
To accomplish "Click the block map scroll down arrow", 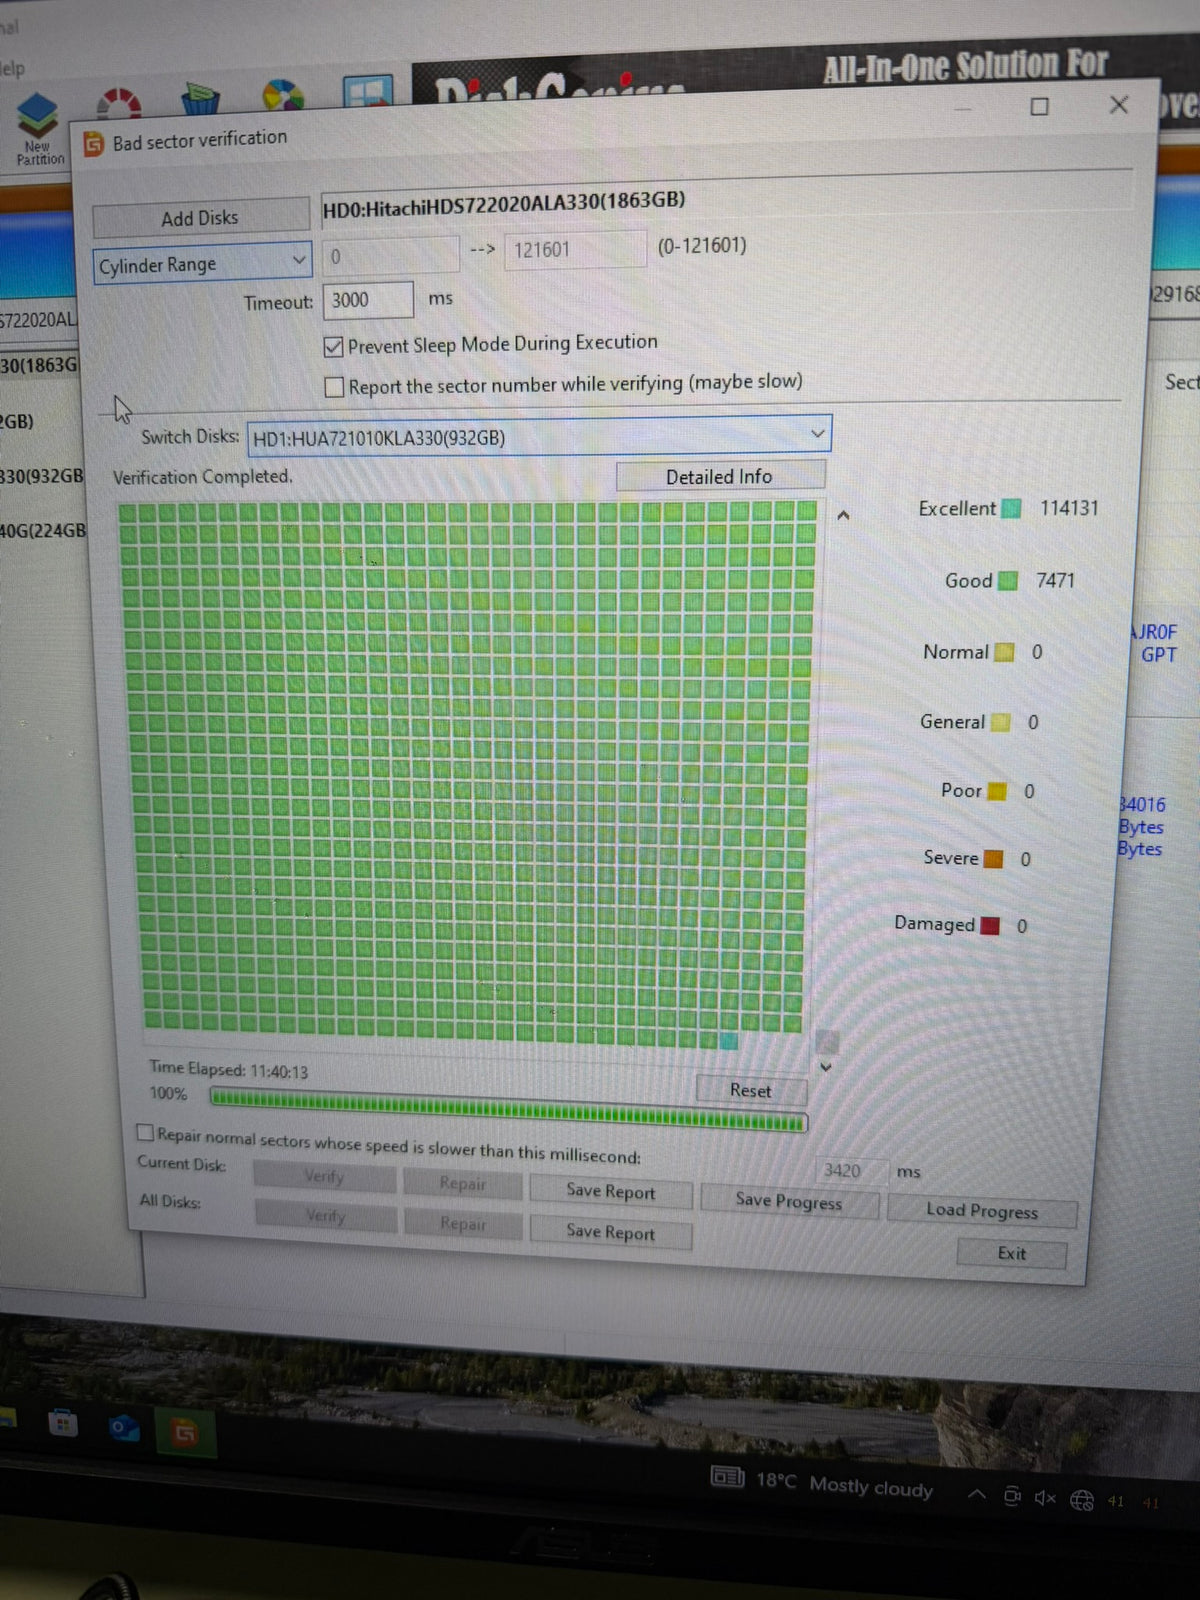I will click(x=826, y=1067).
